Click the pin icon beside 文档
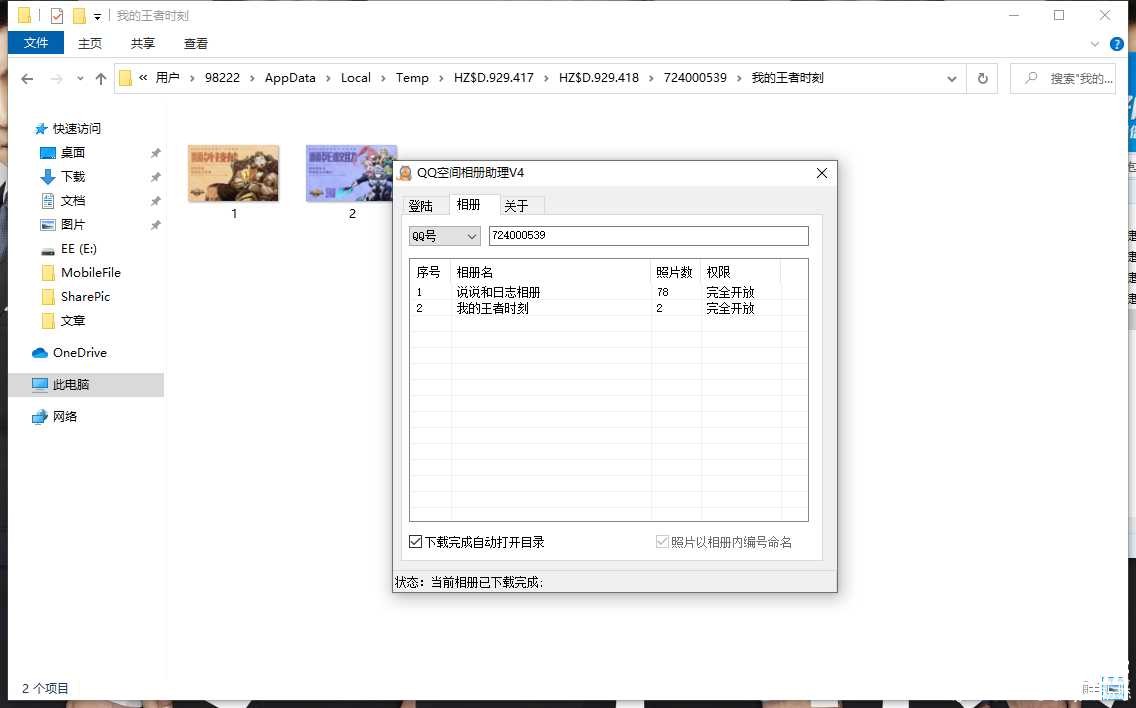Viewport: 1136px width, 708px height. [x=155, y=201]
